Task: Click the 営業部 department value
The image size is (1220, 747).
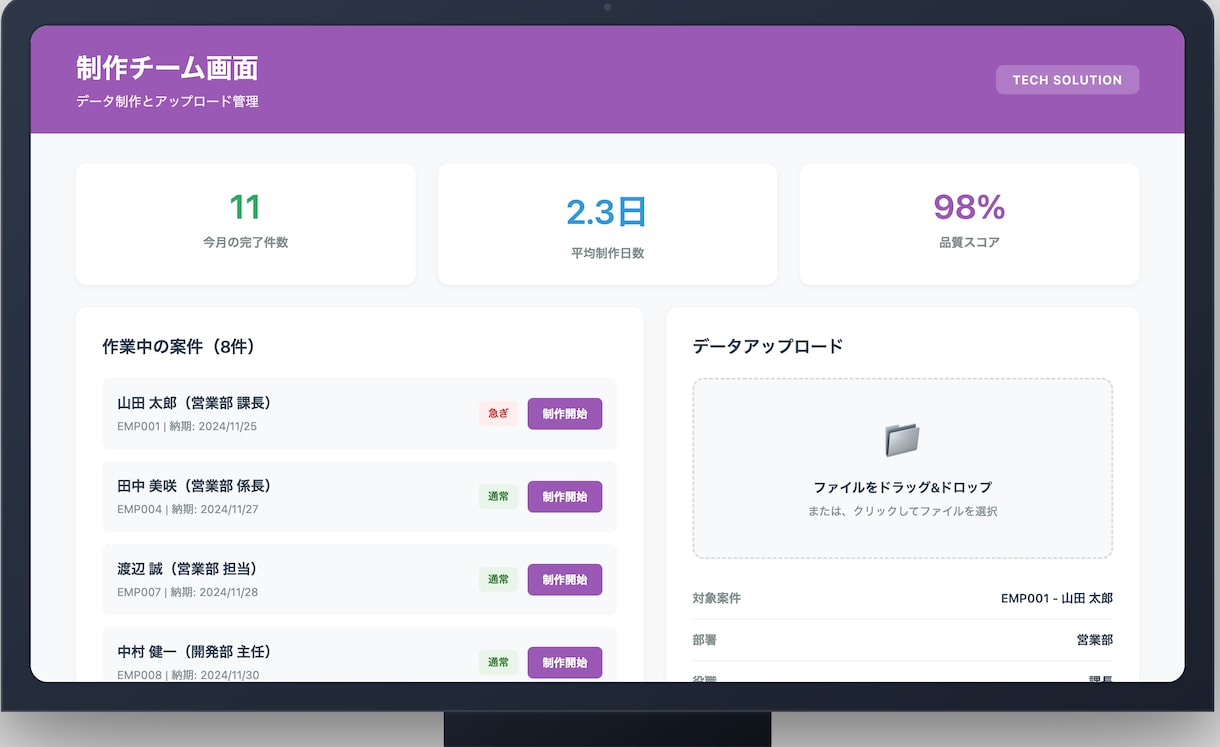Action: (1094, 640)
